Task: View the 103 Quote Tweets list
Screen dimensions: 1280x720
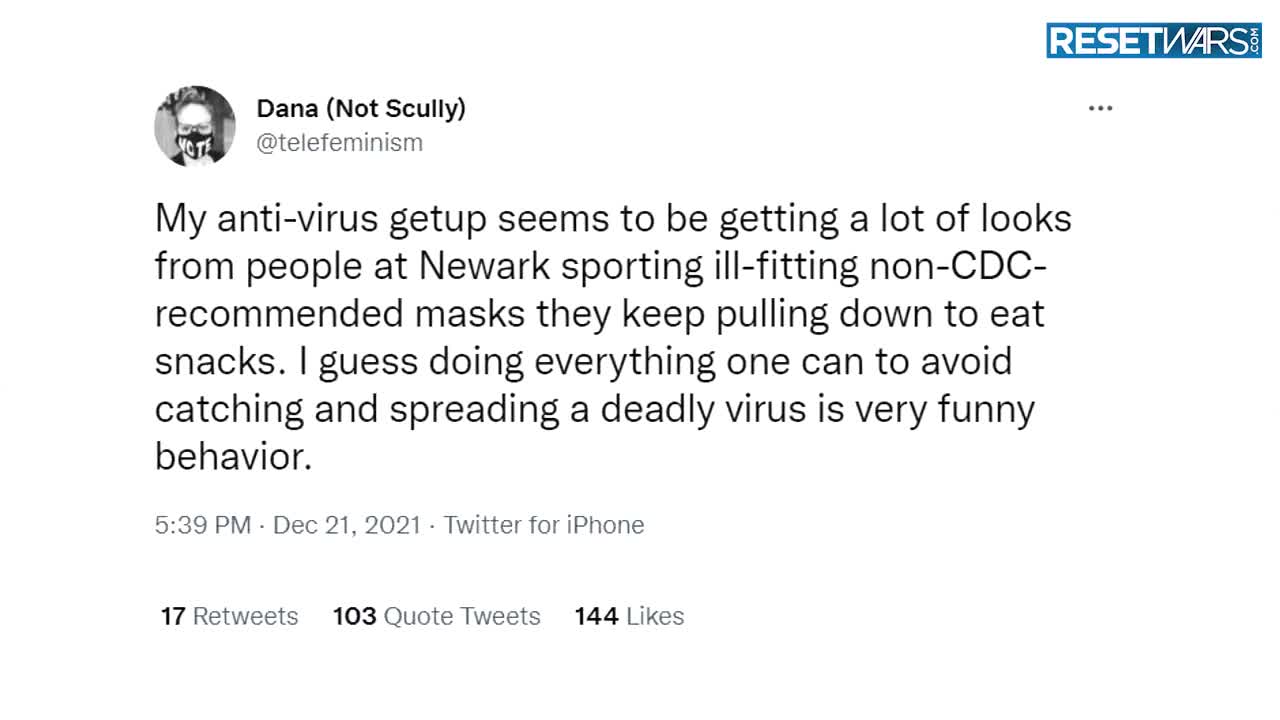Action: pyautogui.click(x=436, y=616)
